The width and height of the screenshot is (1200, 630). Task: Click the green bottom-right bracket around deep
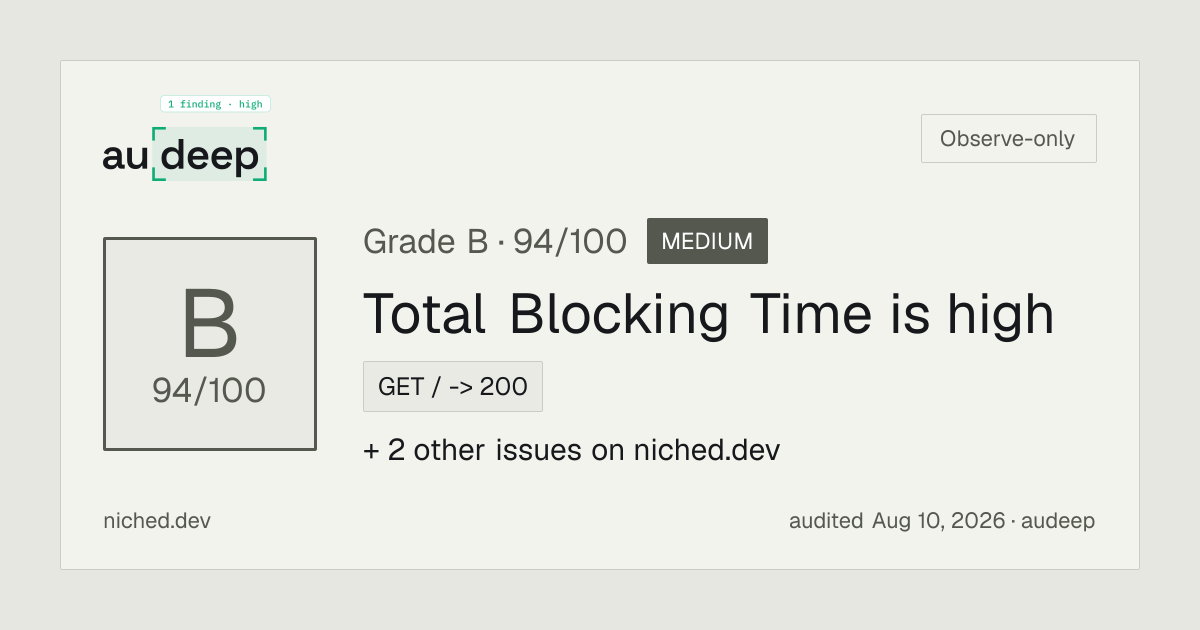(x=261, y=175)
